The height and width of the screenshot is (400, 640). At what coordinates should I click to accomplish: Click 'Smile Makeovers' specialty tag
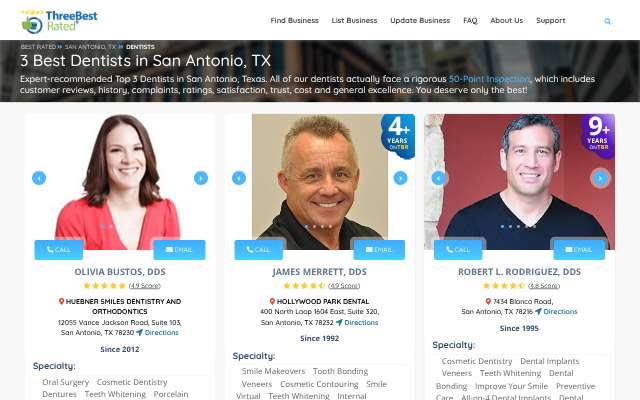(273, 371)
